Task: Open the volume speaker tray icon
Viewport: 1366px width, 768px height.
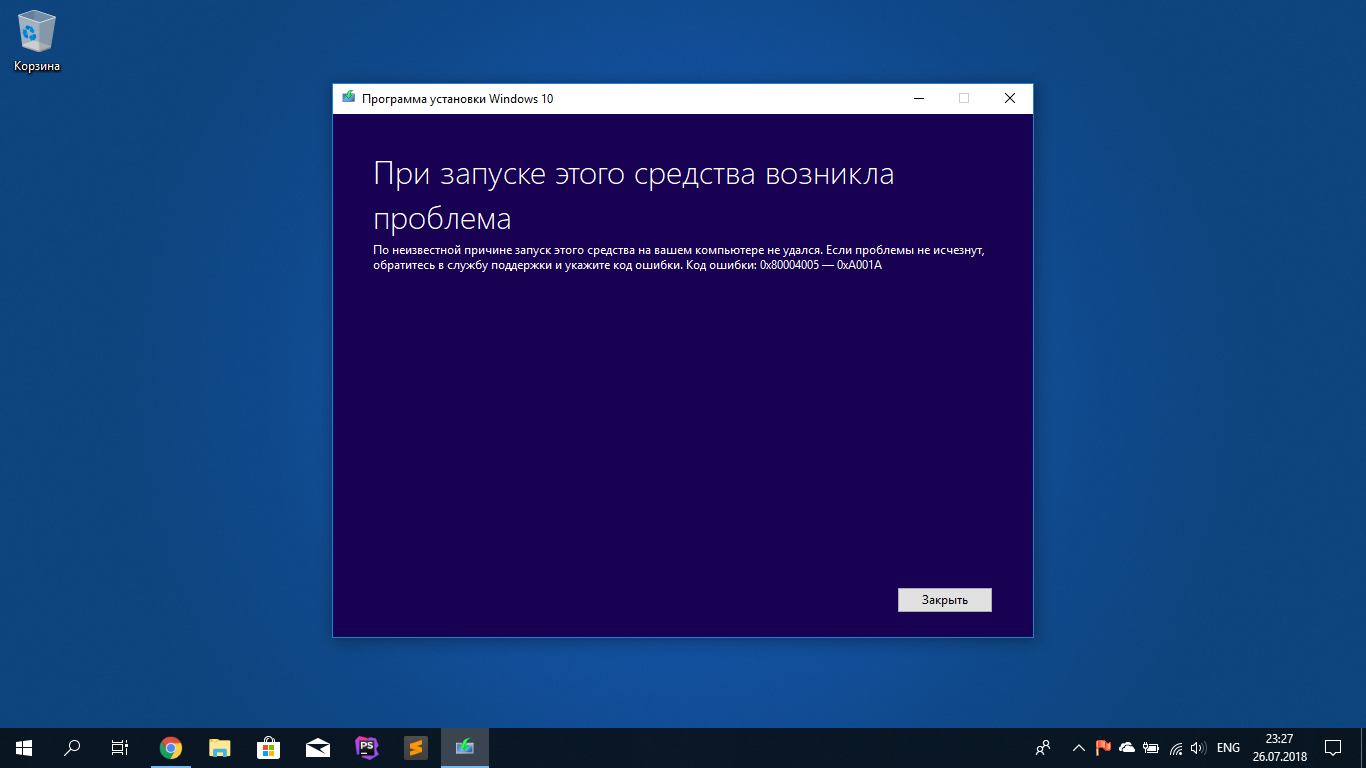Action: pos(1199,747)
